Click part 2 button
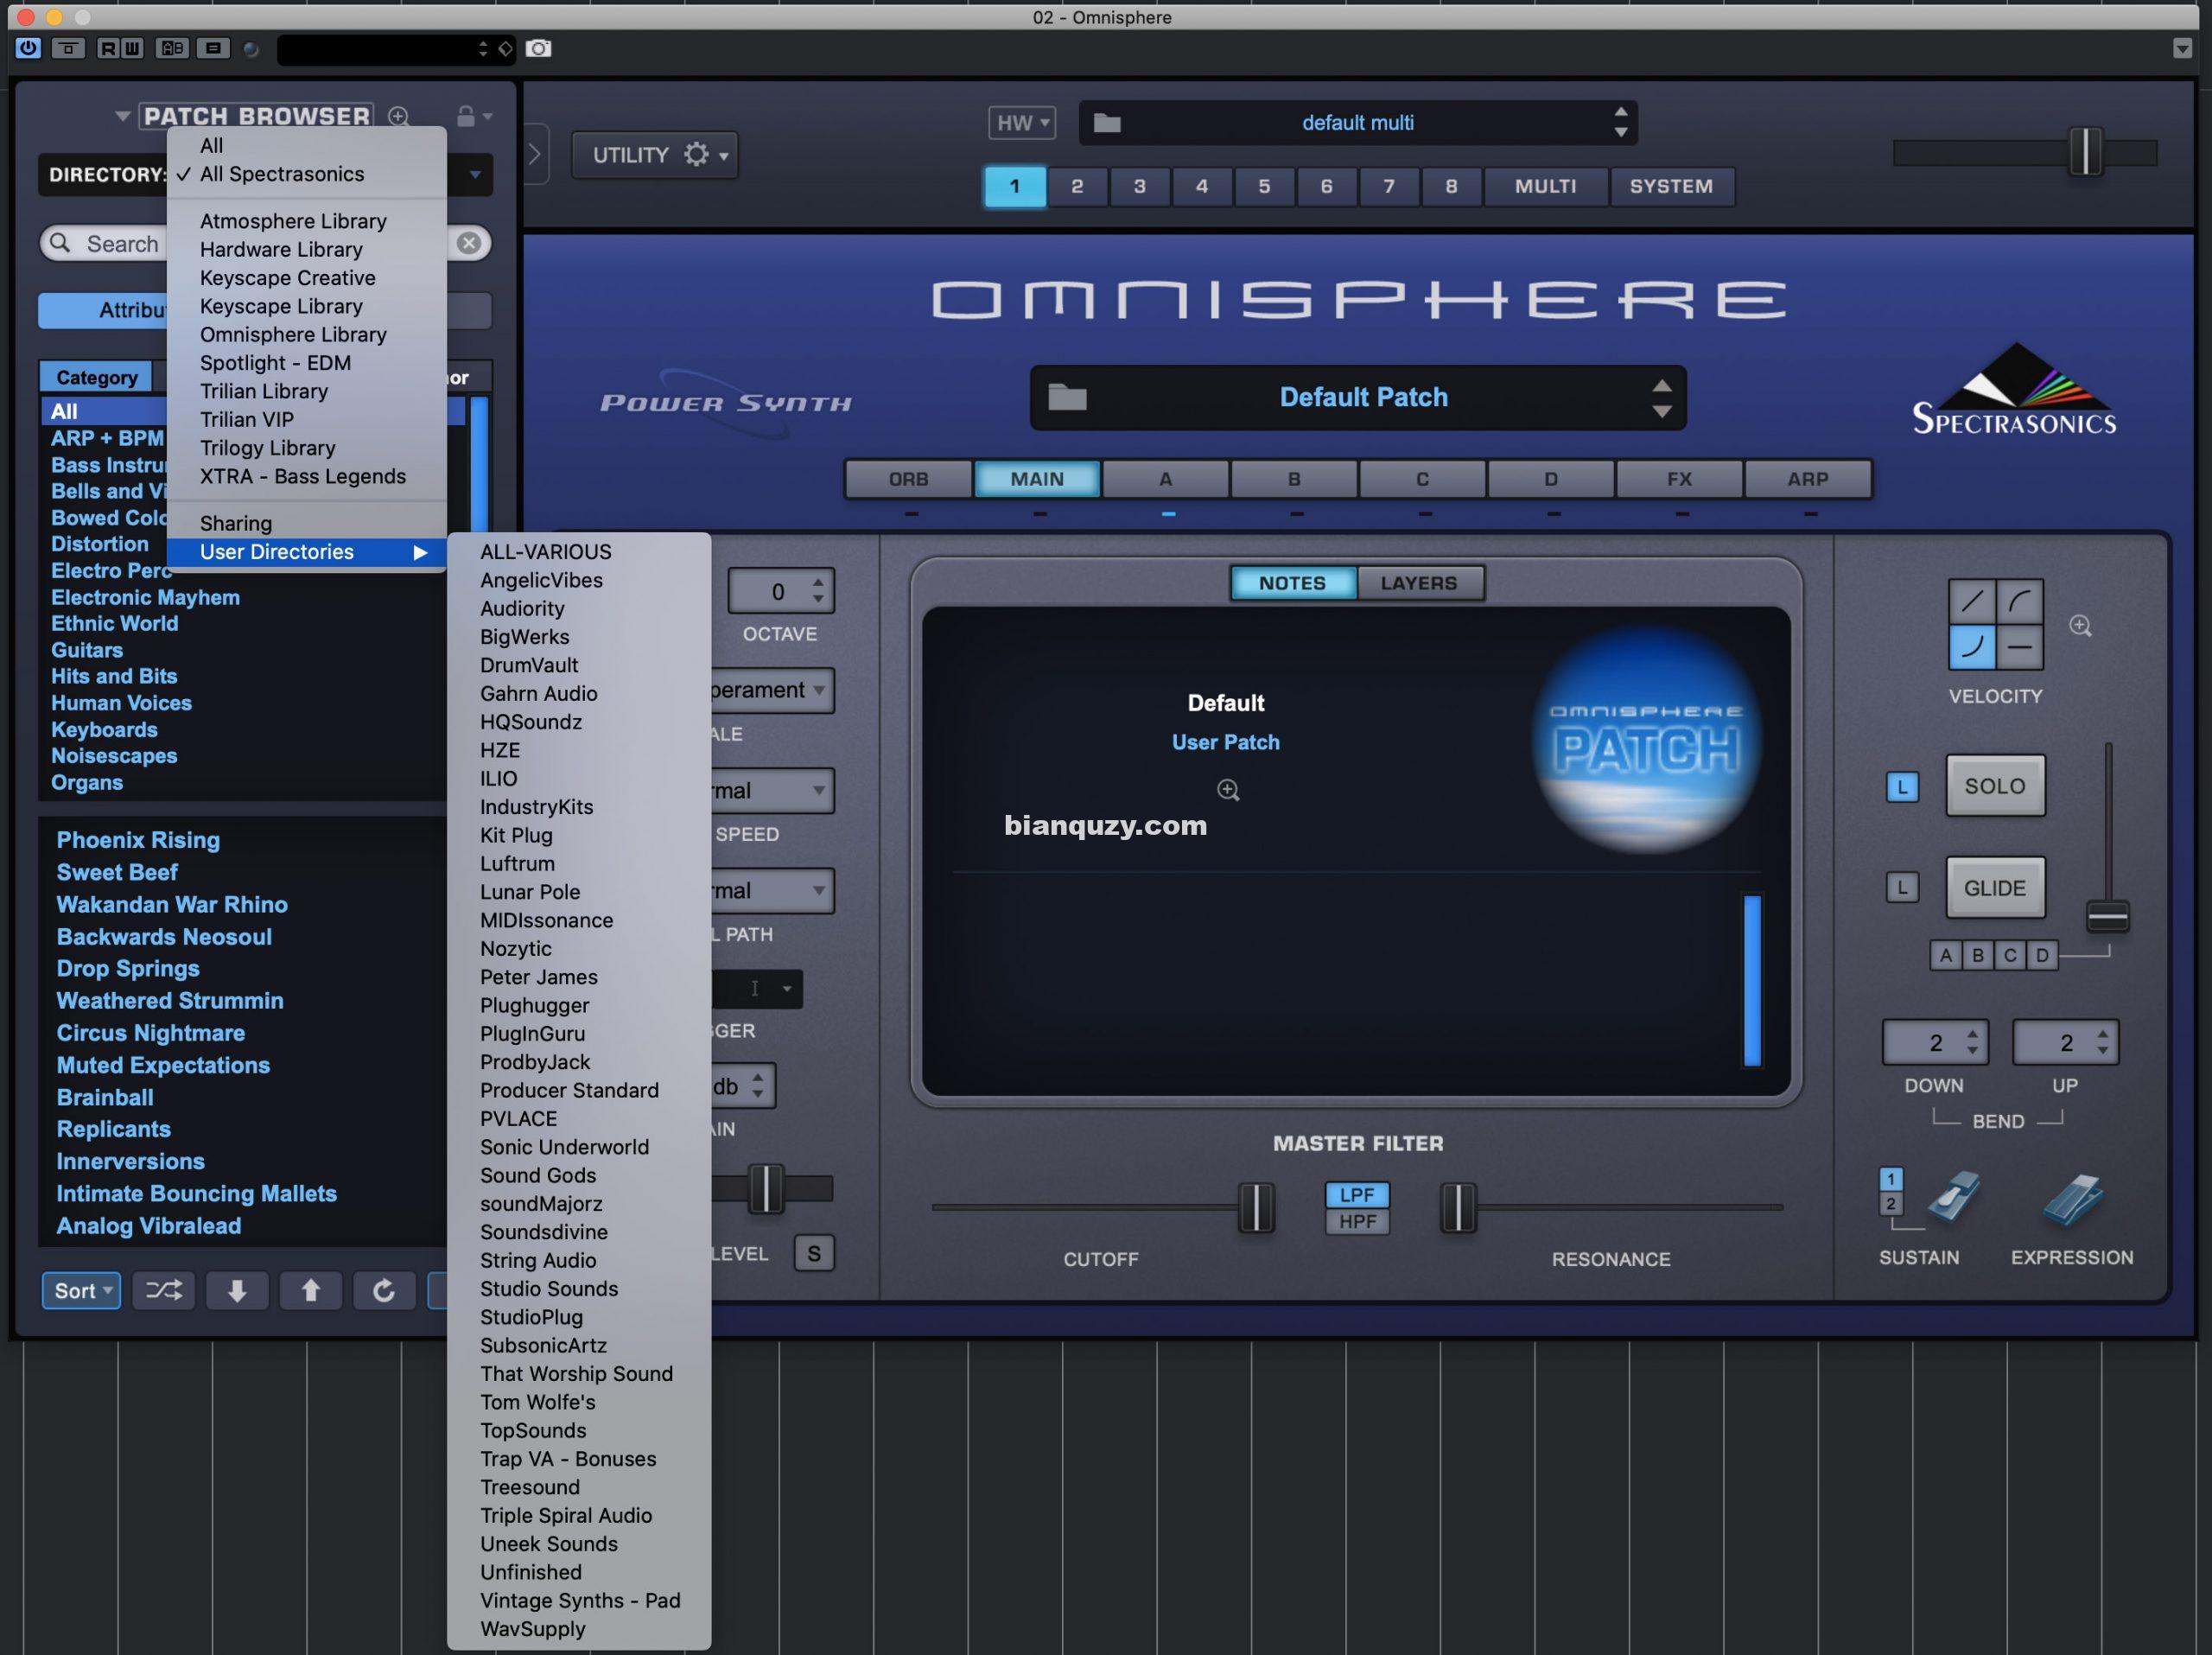 [x=1077, y=186]
